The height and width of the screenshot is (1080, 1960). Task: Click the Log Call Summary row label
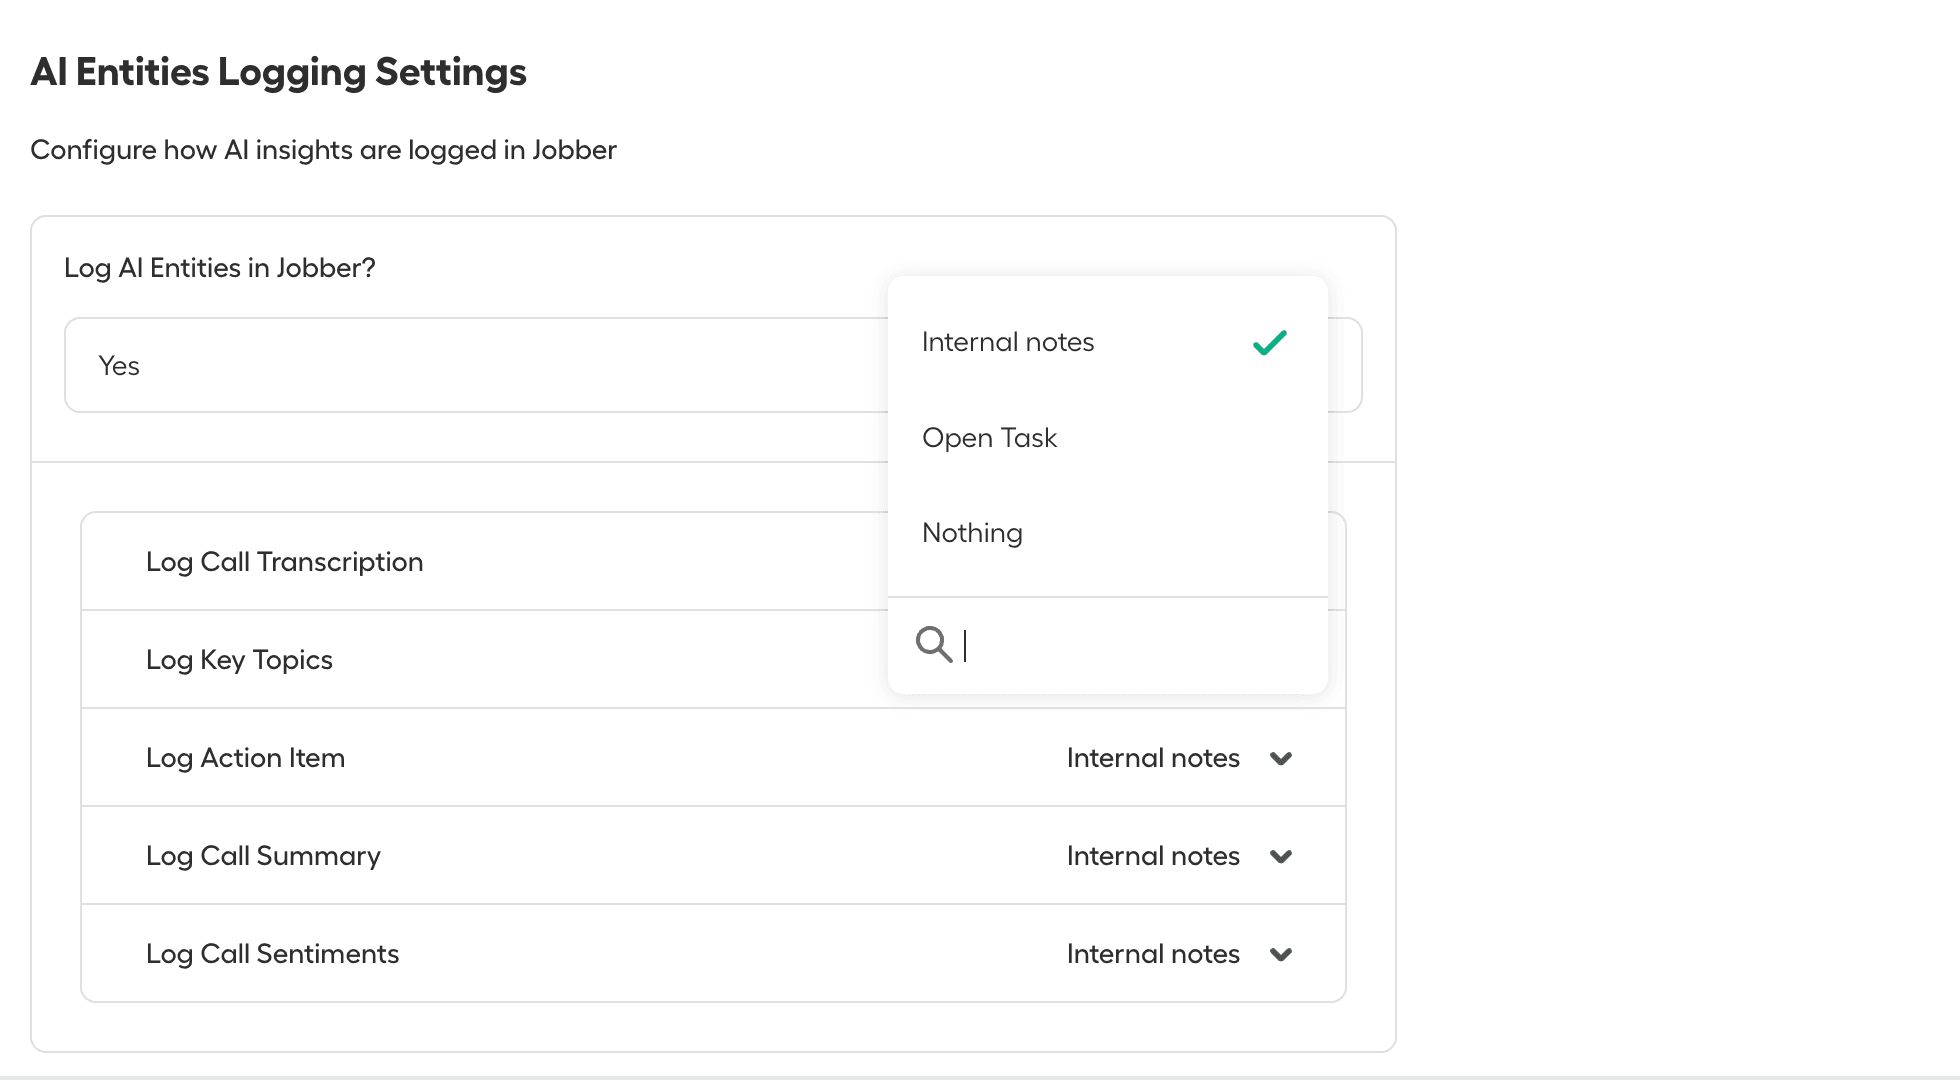(x=262, y=856)
